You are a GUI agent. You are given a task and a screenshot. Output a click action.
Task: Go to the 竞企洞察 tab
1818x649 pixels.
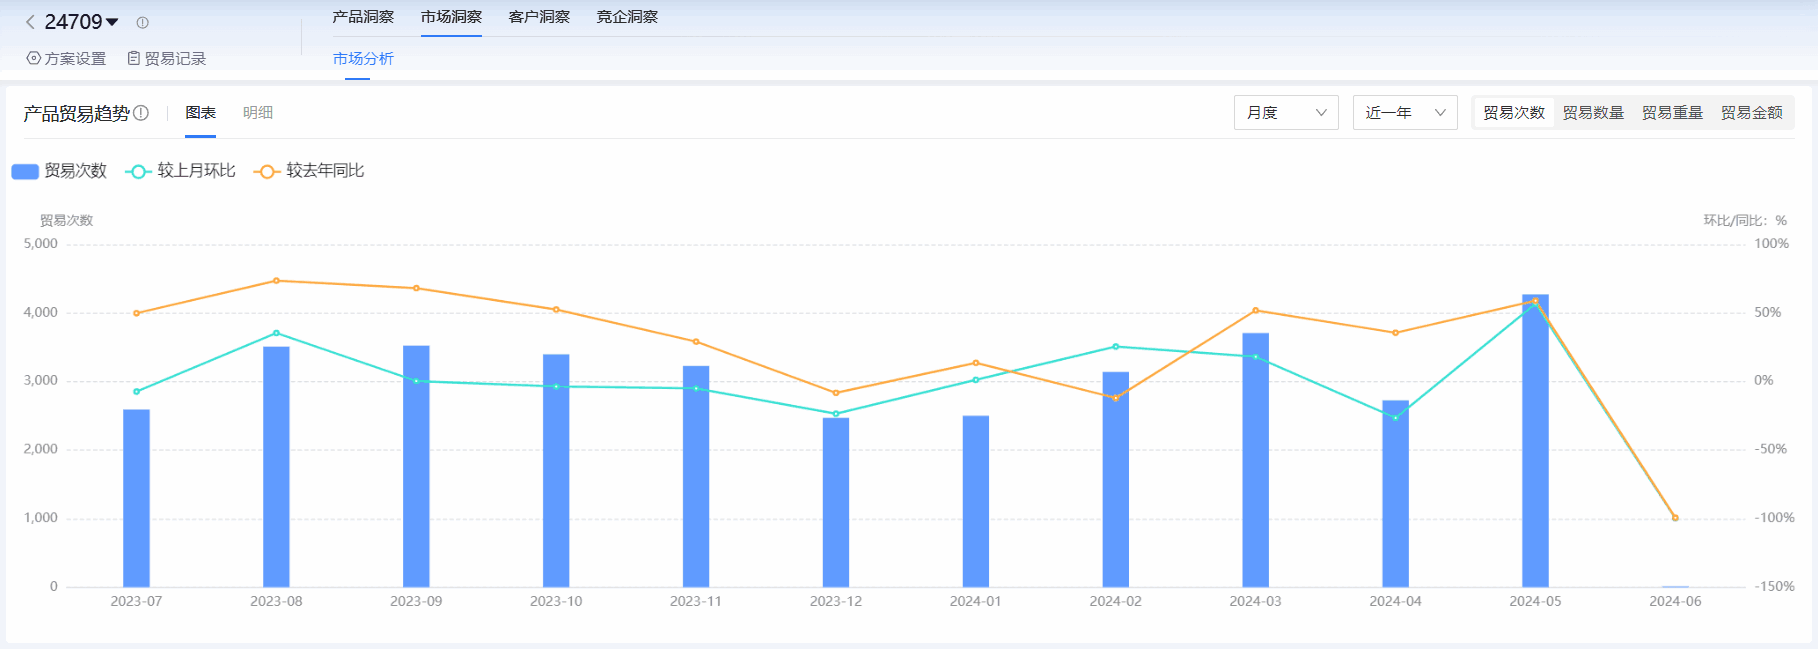(627, 17)
